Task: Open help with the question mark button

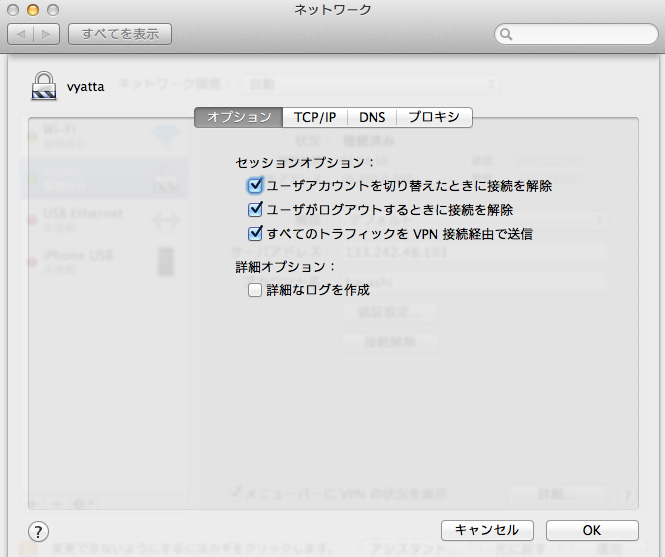Action: coord(39,531)
